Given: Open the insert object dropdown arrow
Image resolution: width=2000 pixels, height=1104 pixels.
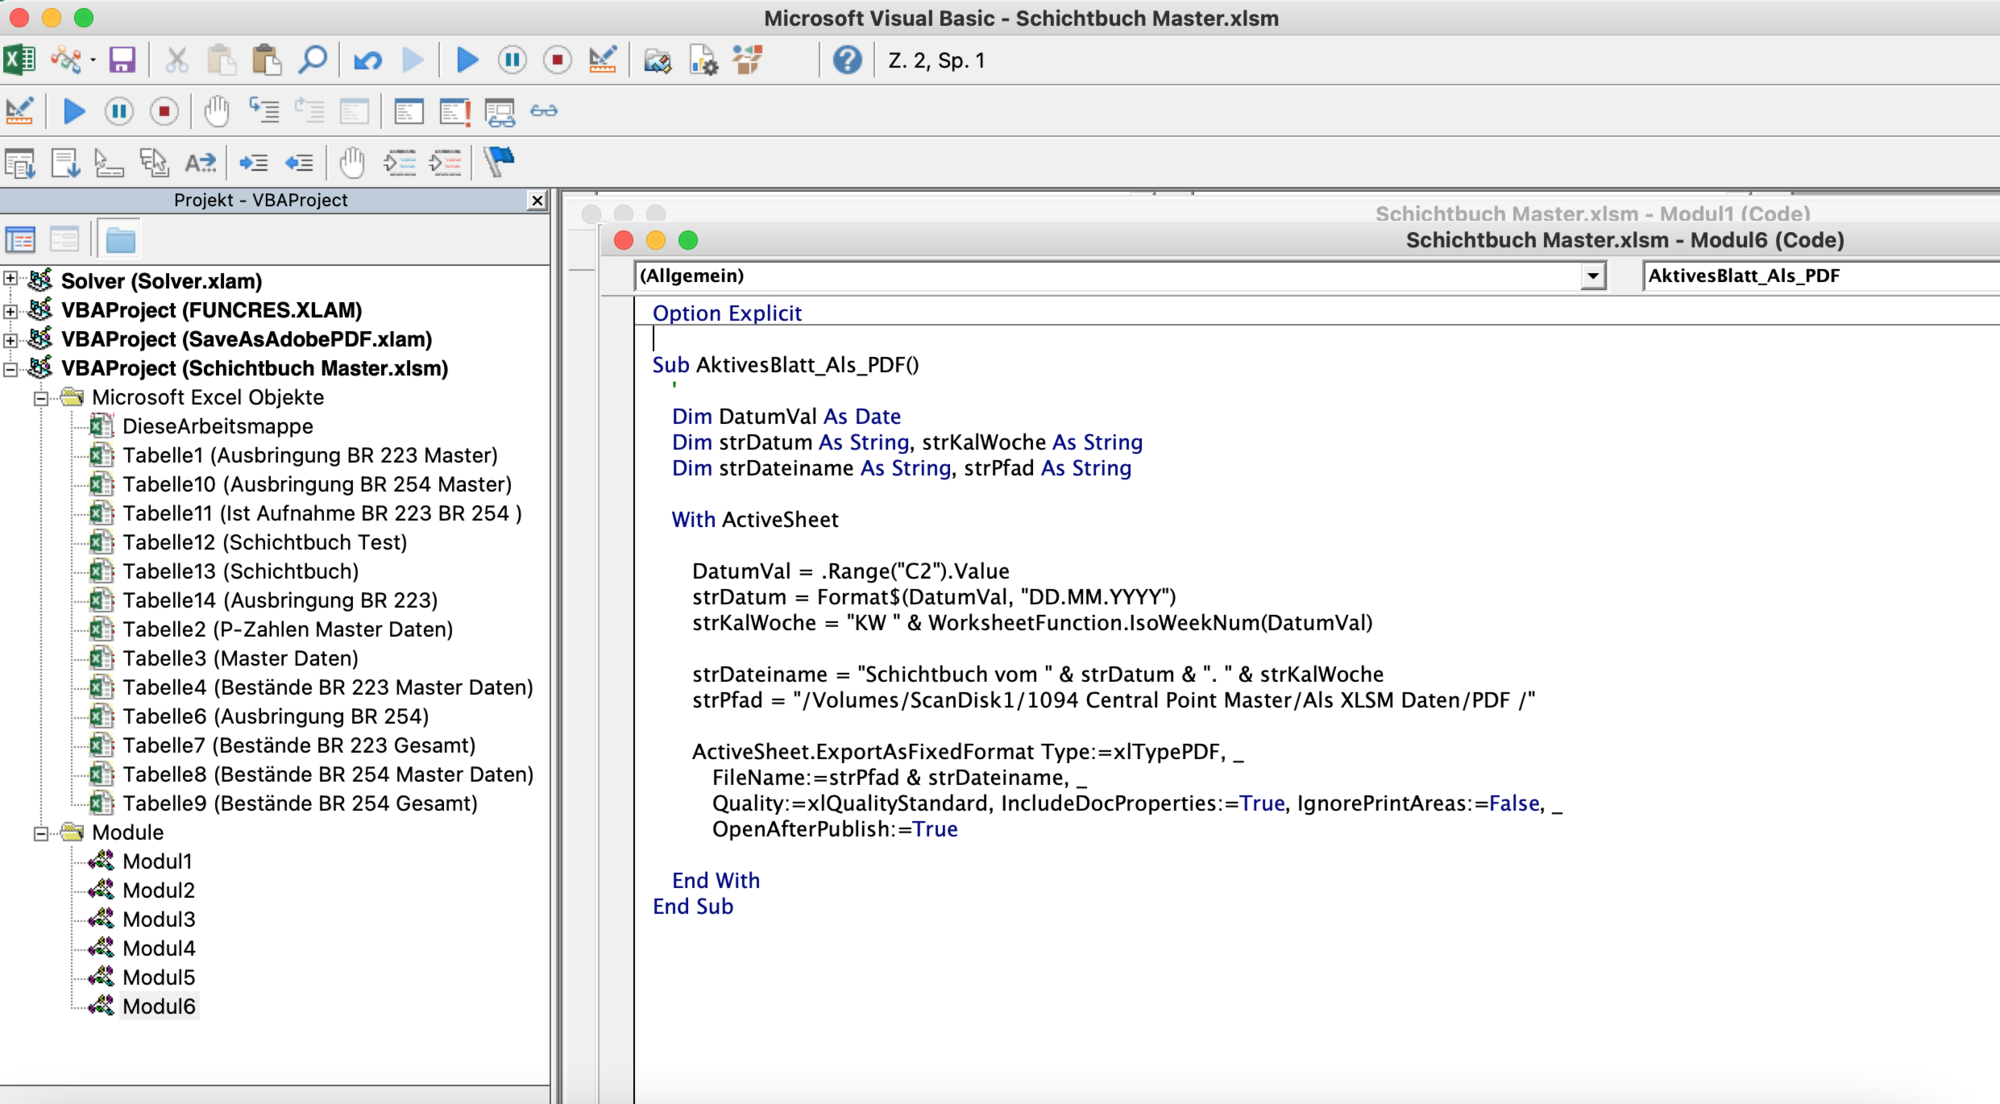Looking at the screenshot, I should 92,60.
